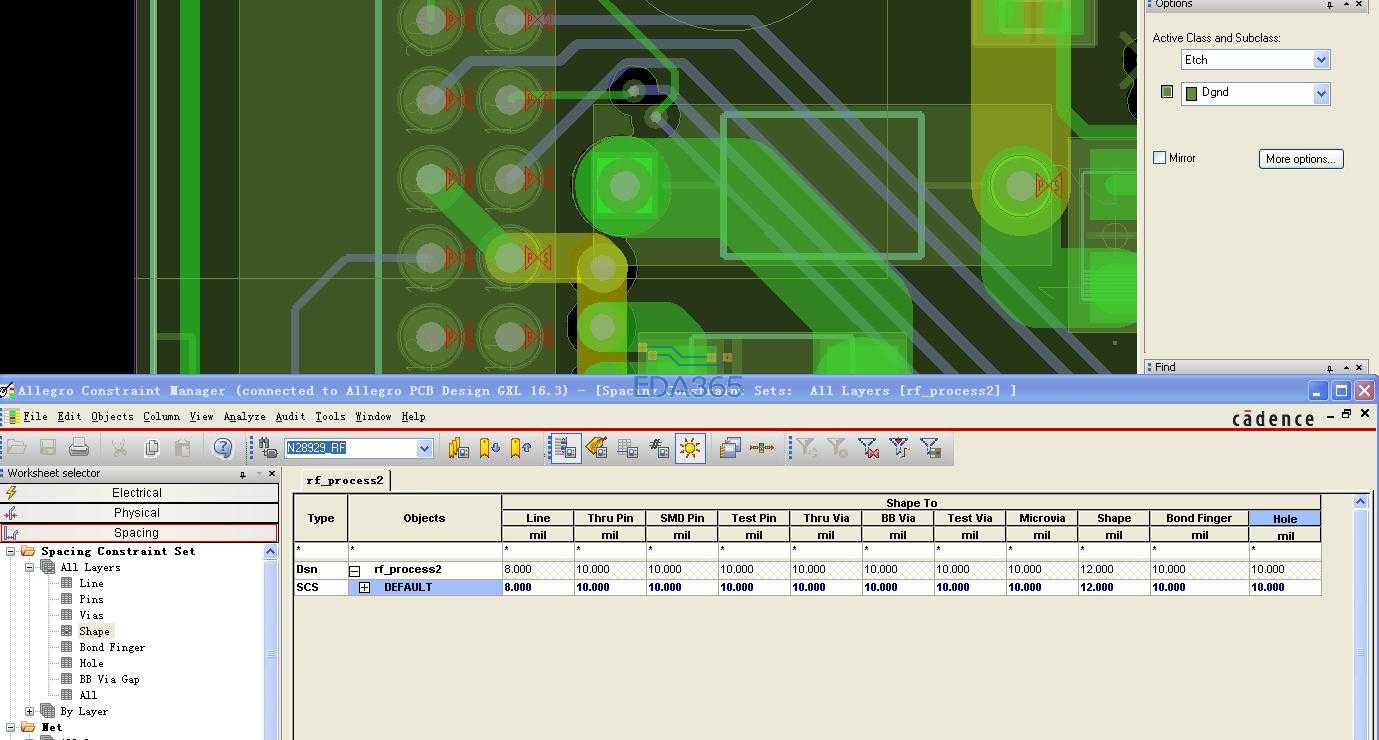This screenshot has height=740, width=1379.
Task: Open the Etch active class dropdown
Action: 1321,60
